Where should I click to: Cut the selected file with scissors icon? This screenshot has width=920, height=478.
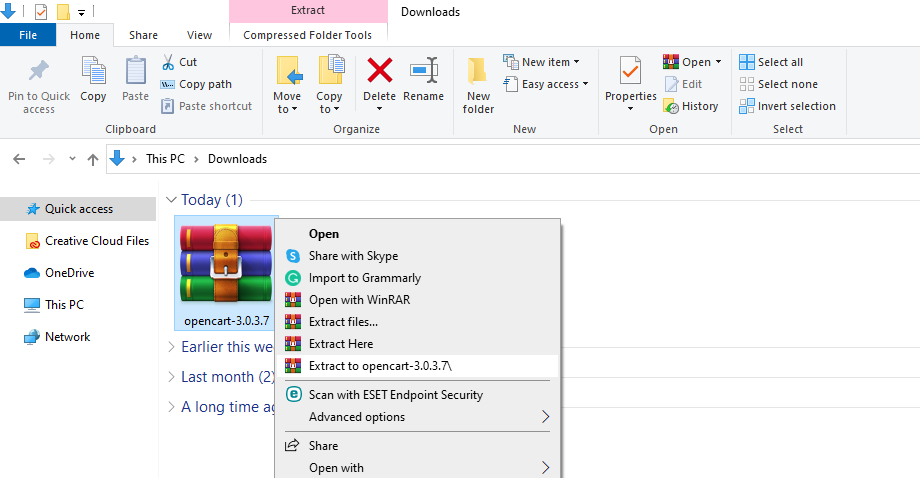(x=168, y=62)
